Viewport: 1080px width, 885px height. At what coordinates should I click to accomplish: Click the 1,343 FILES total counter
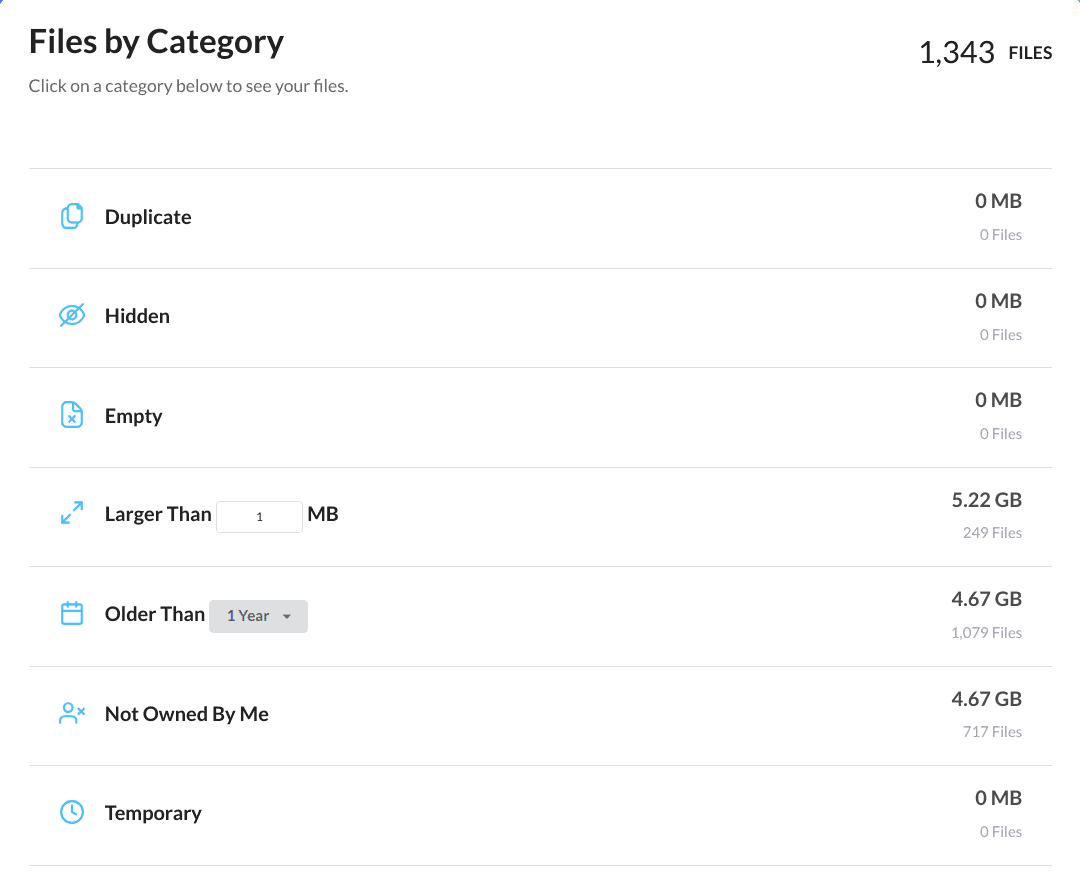click(x=985, y=52)
